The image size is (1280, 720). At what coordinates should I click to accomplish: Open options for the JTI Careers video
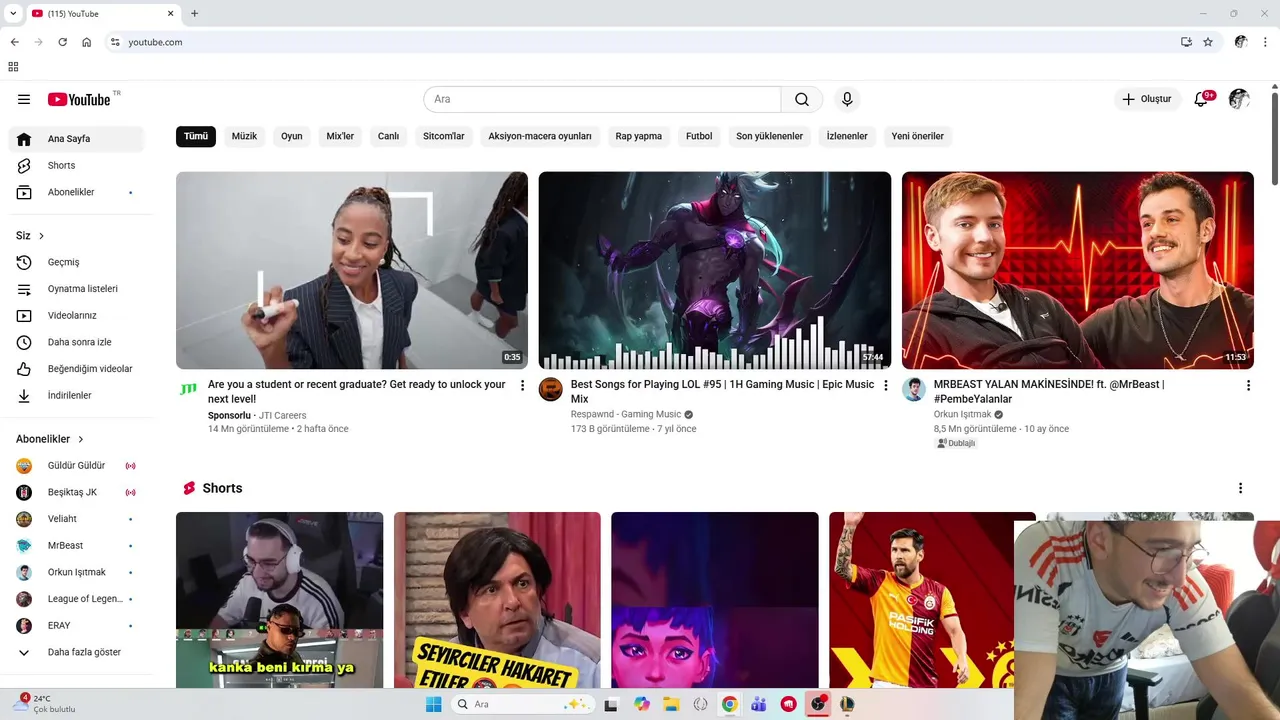(522, 385)
